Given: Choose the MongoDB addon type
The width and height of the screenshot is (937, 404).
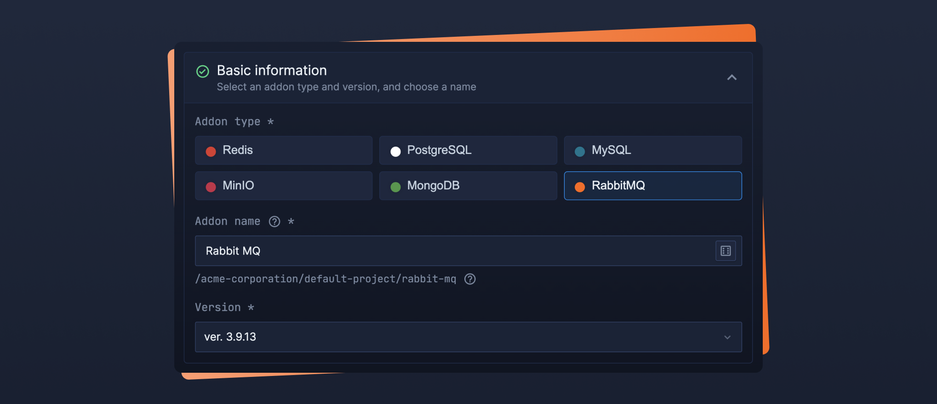Looking at the screenshot, I should point(468,186).
